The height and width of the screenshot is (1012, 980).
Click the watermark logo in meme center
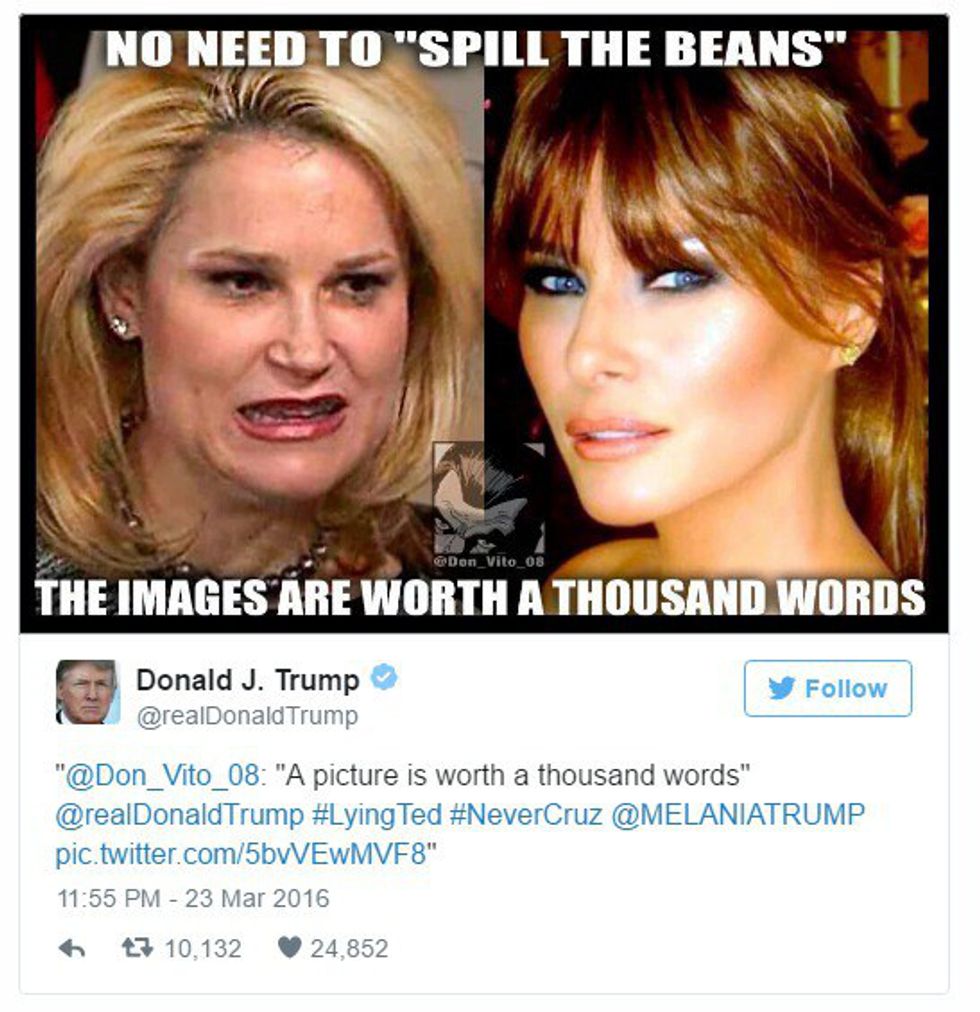(488, 505)
